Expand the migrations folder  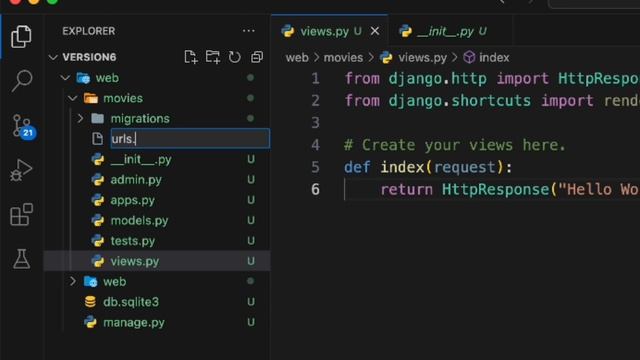pyautogui.click(x=80, y=118)
